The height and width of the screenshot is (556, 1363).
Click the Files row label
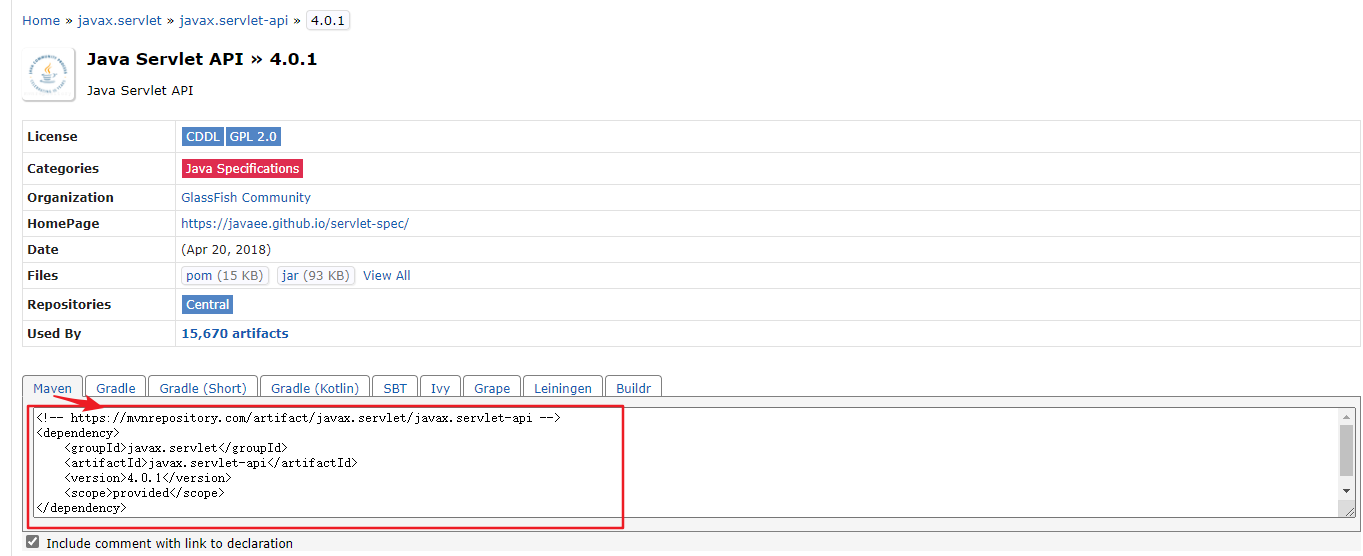coord(43,276)
